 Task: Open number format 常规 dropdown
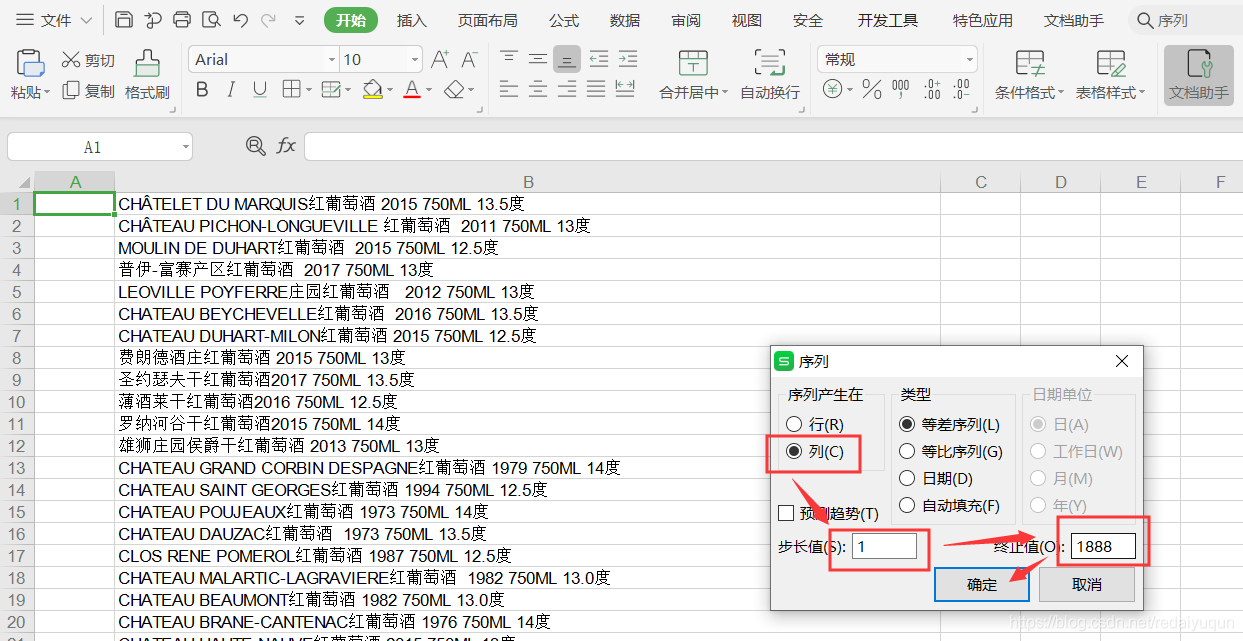[969, 60]
